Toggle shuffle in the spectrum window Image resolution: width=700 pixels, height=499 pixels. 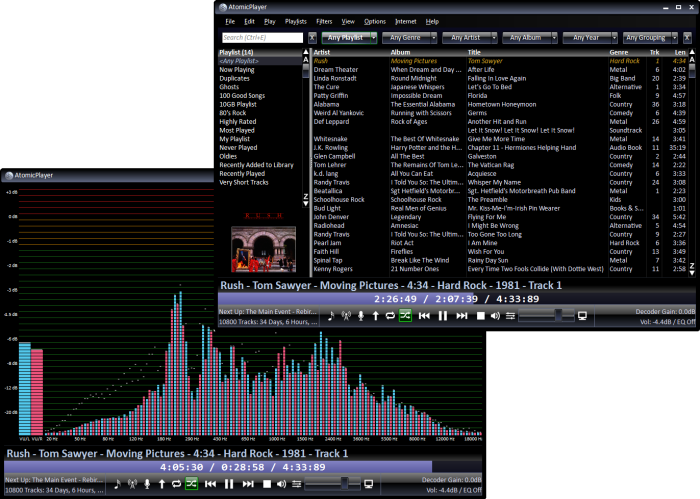(192, 484)
